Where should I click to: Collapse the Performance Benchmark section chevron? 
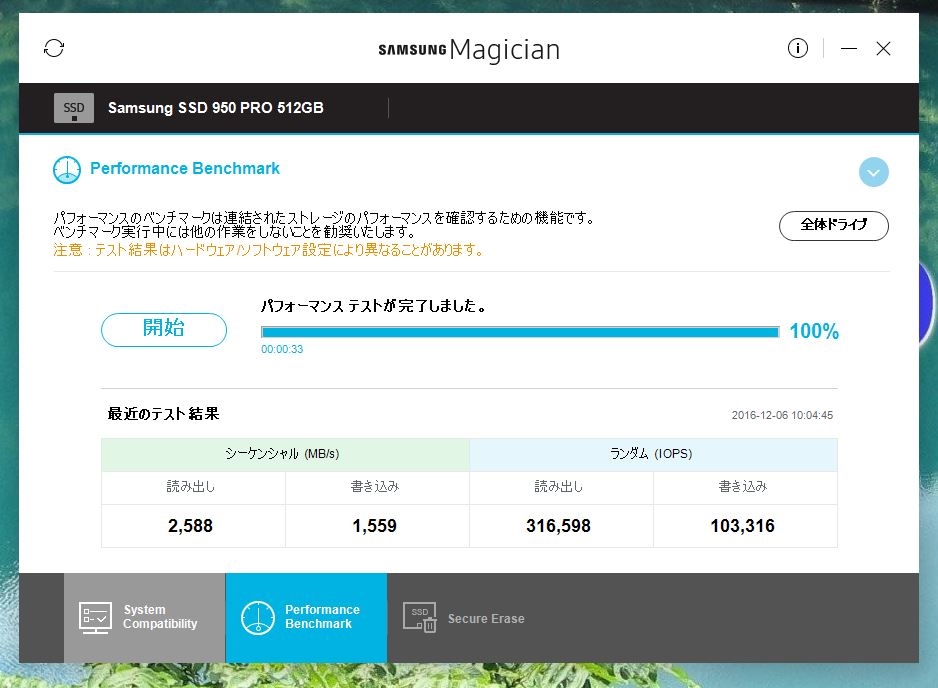873,172
